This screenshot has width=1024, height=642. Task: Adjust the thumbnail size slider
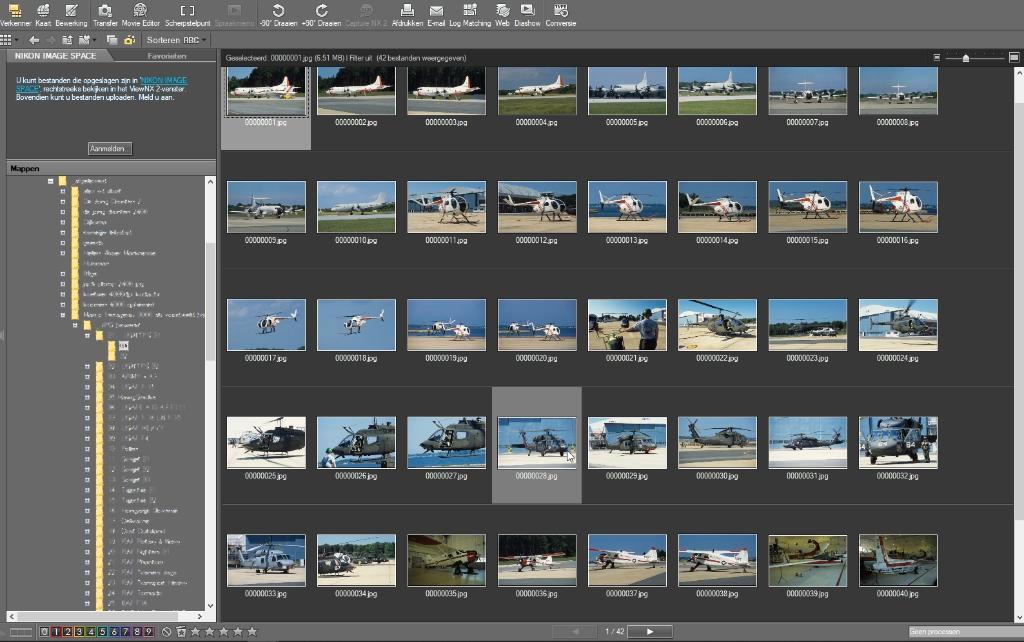click(x=965, y=58)
